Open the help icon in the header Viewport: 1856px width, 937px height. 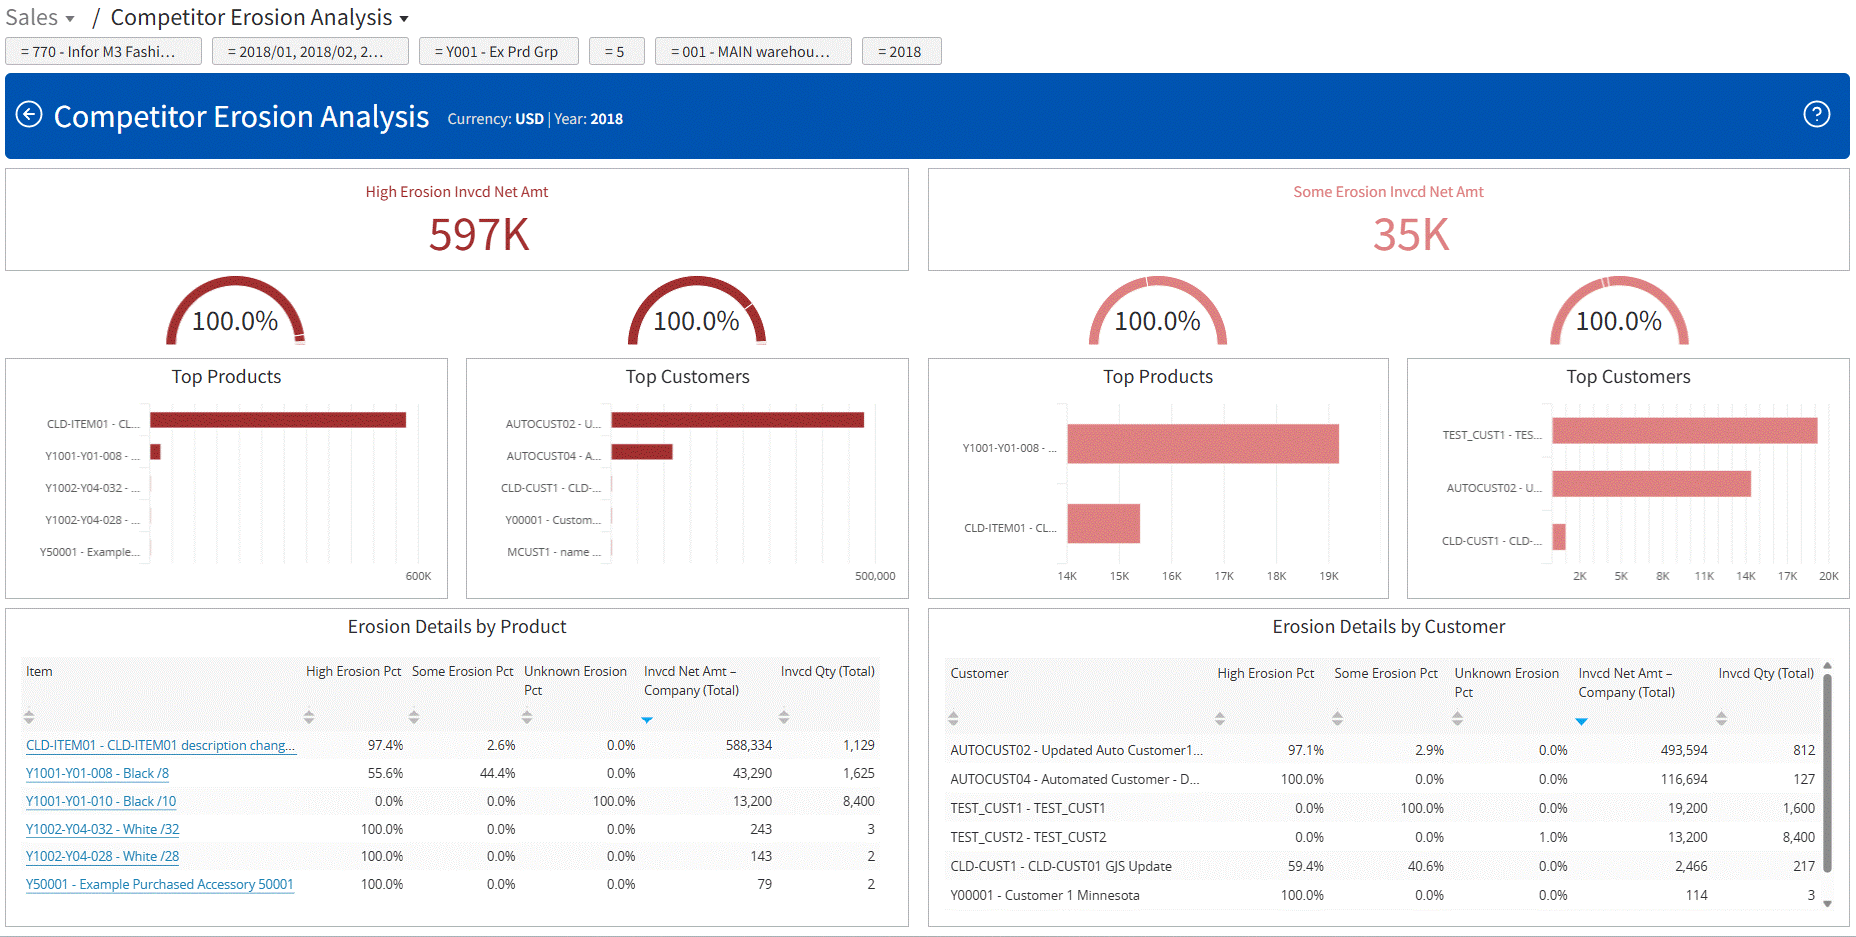pos(1817,115)
